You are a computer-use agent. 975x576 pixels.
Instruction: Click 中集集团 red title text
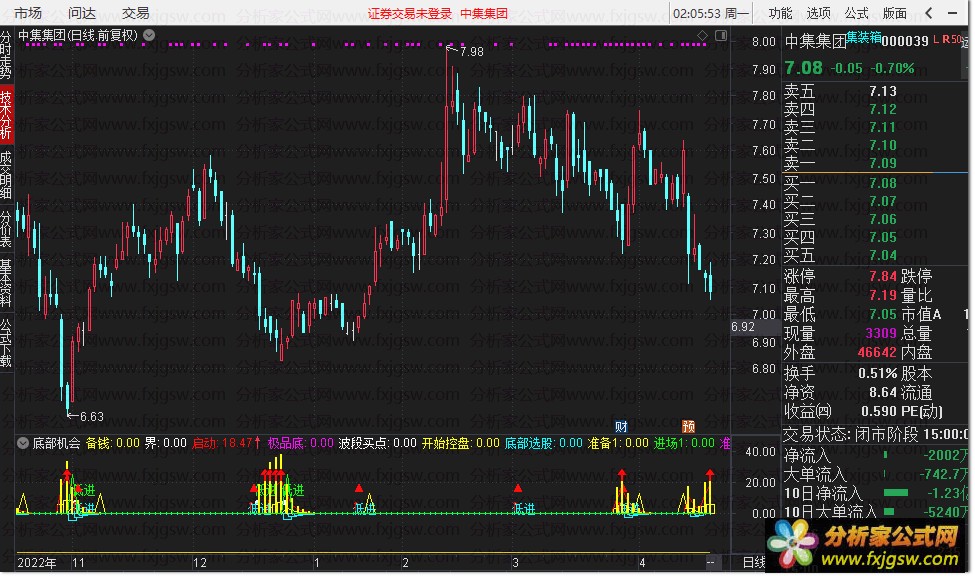(x=484, y=13)
